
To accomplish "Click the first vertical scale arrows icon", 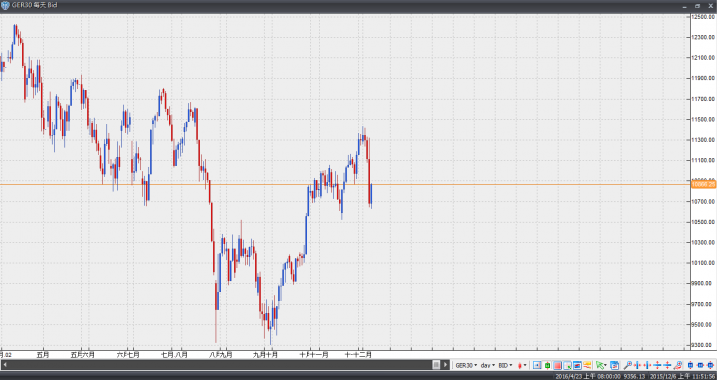I will tap(657, 365).
